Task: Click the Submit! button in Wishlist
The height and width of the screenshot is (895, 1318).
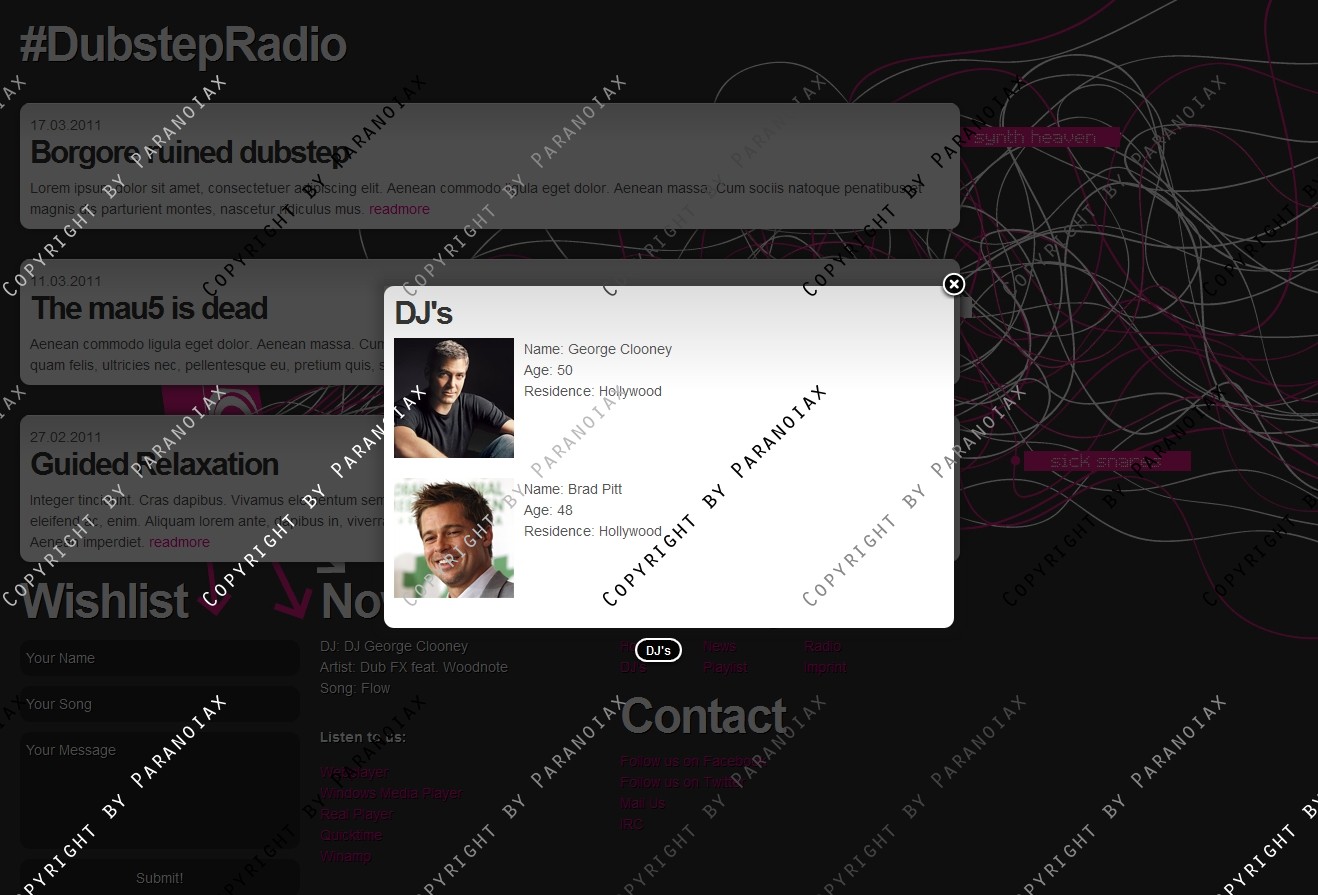Action: pyautogui.click(x=160, y=878)
